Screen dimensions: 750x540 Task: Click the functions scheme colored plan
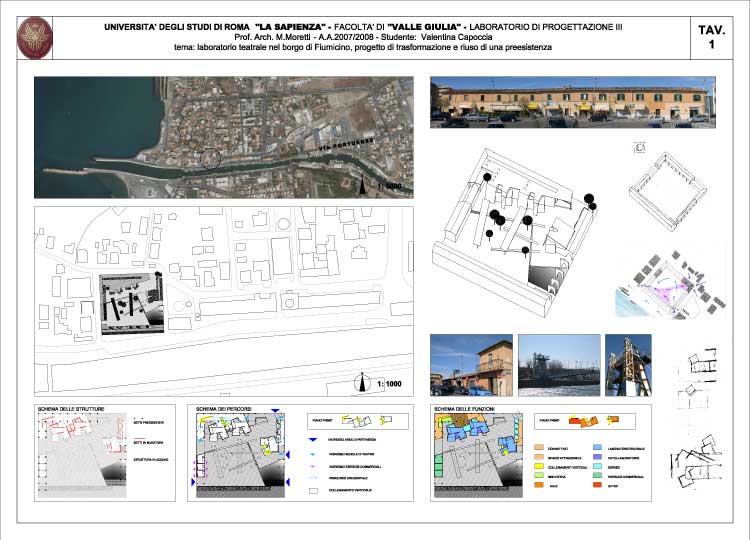[478, 455]
